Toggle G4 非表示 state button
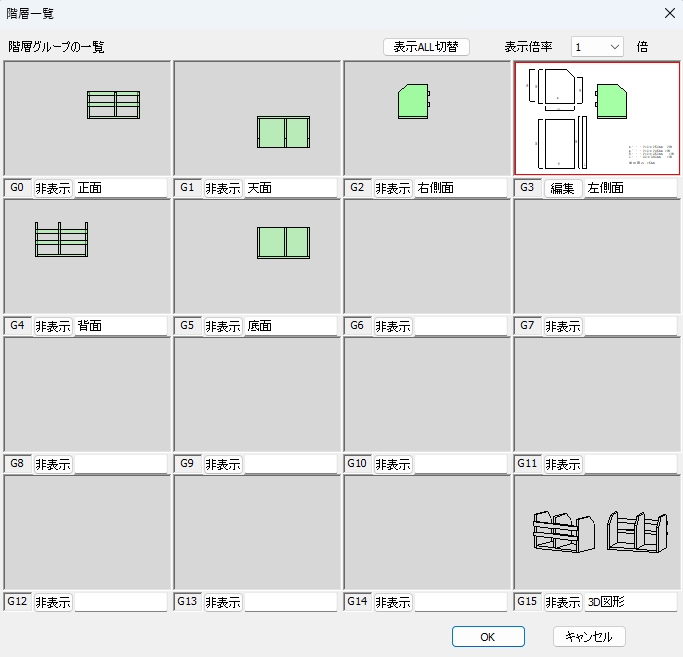This screenshot has height=657, width=683. 53,326
